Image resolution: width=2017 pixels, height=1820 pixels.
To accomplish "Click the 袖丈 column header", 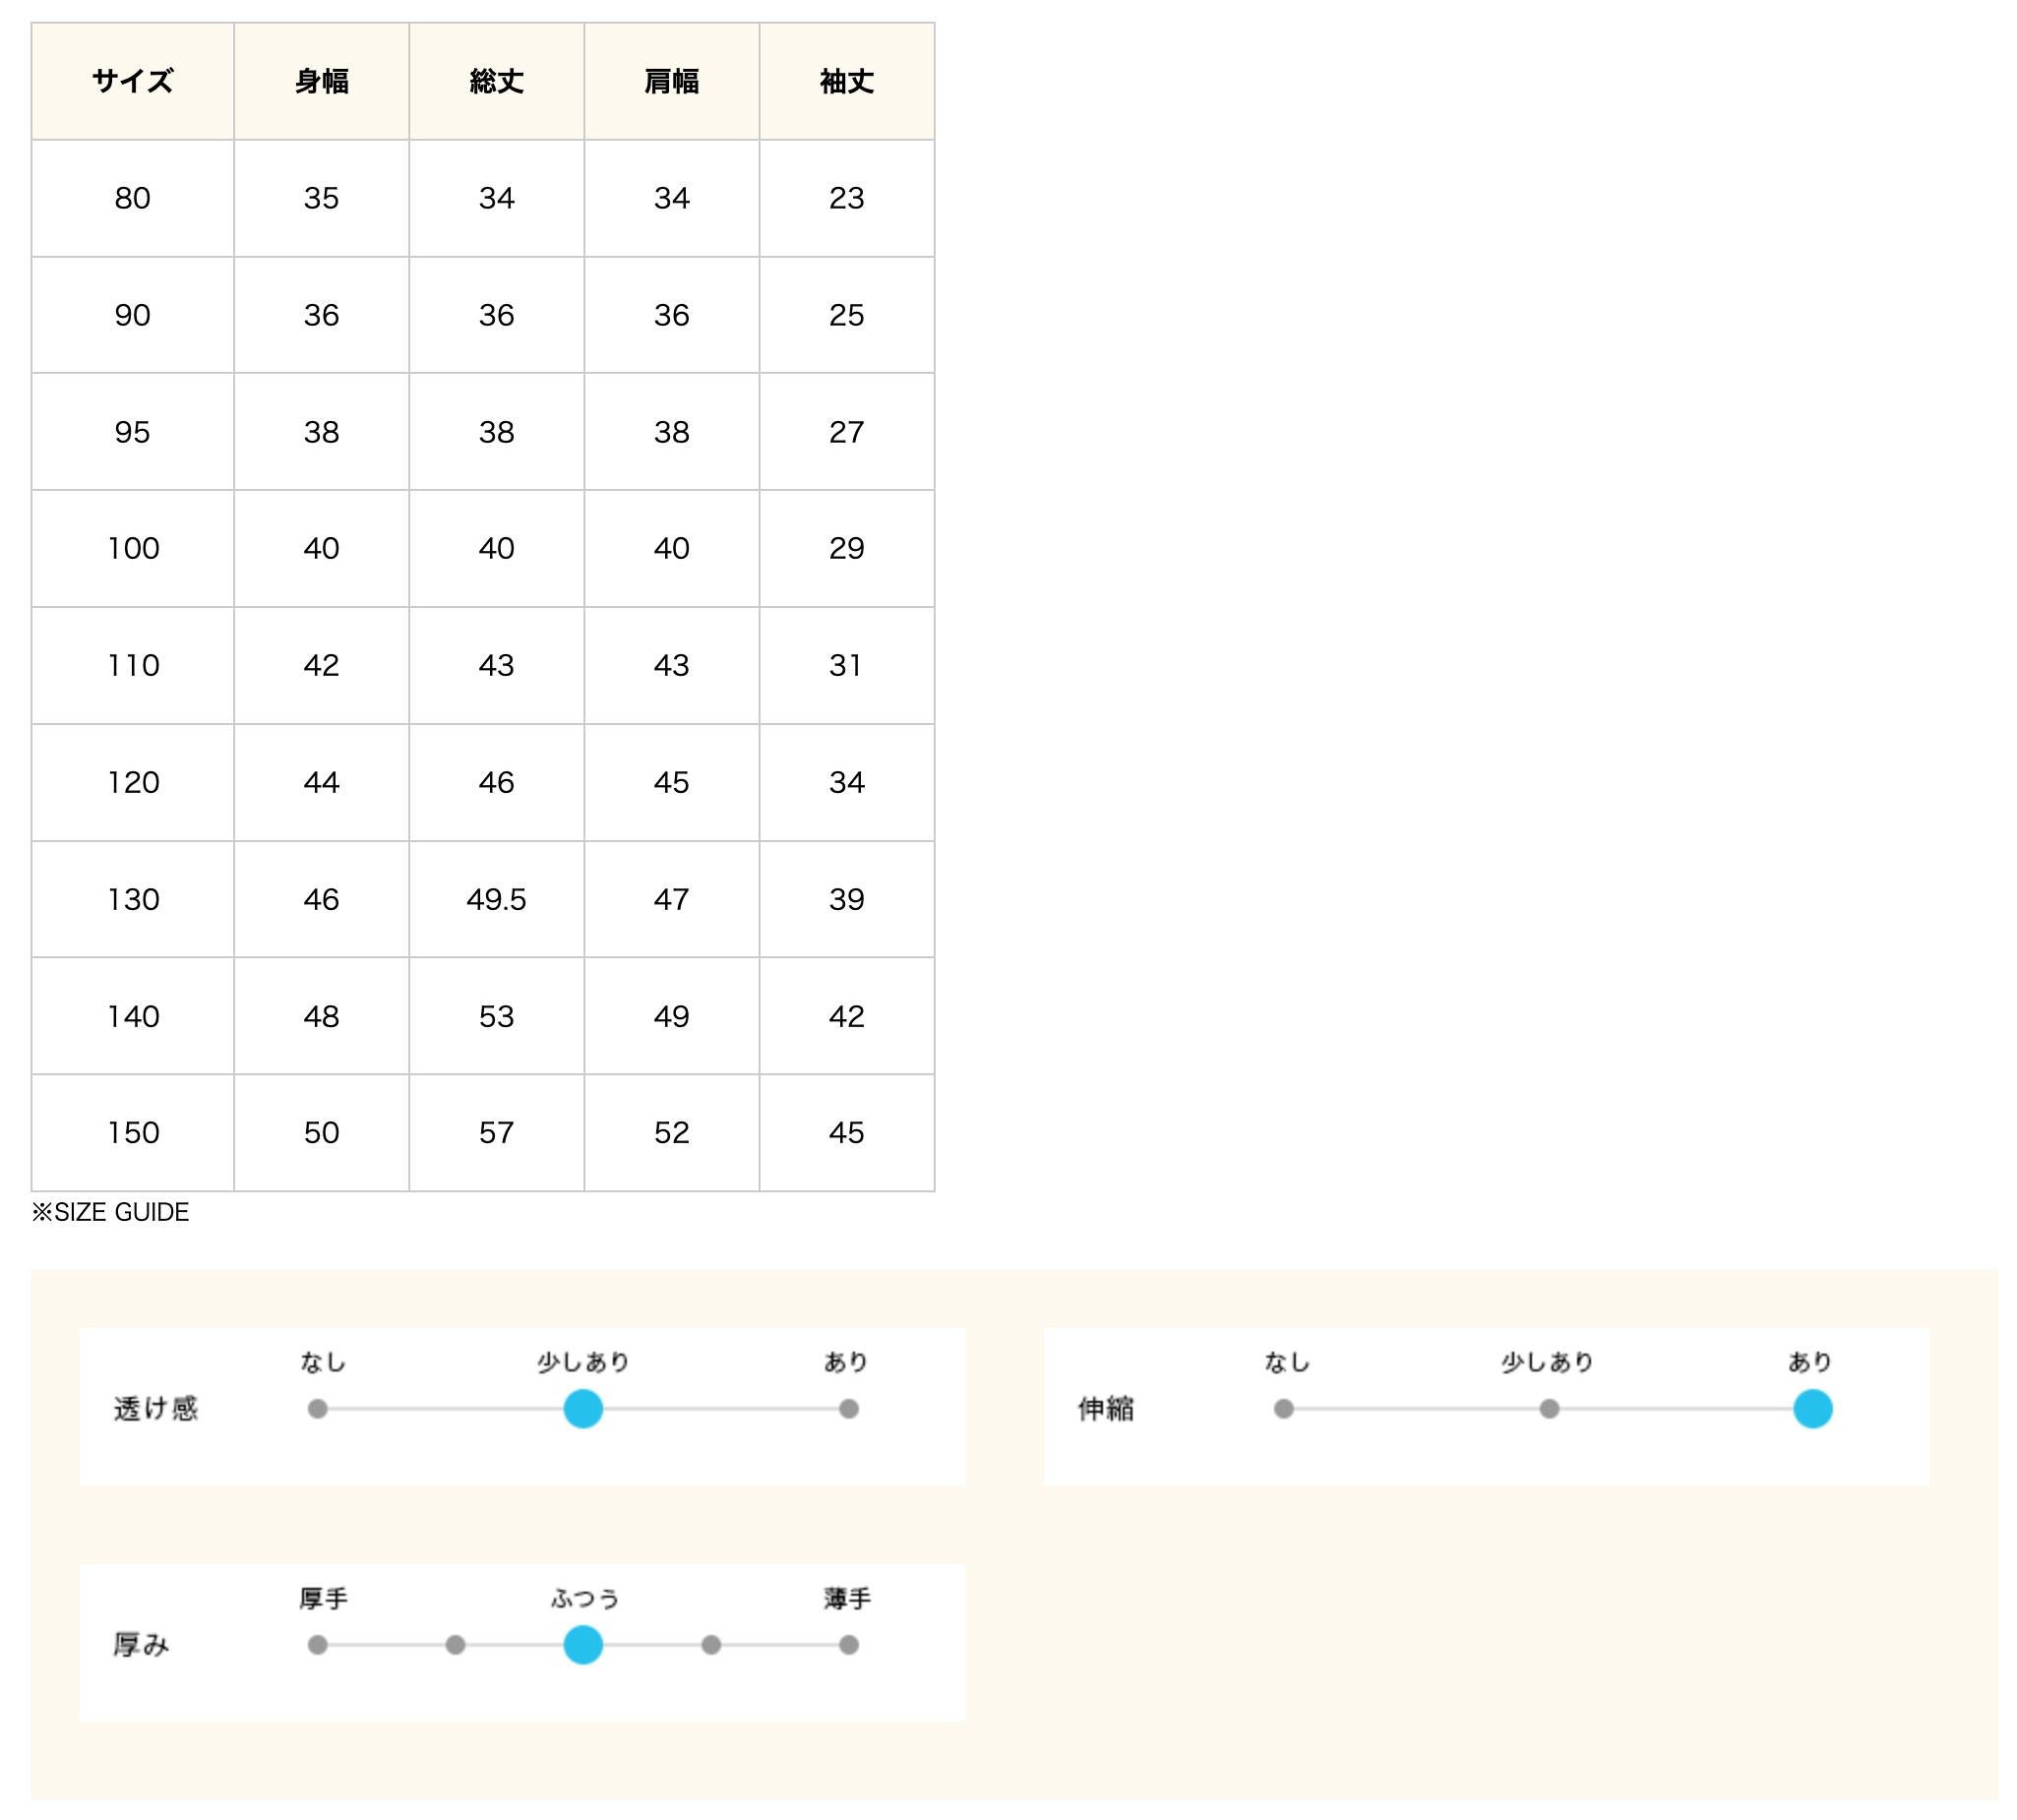I will coord(847,81).
